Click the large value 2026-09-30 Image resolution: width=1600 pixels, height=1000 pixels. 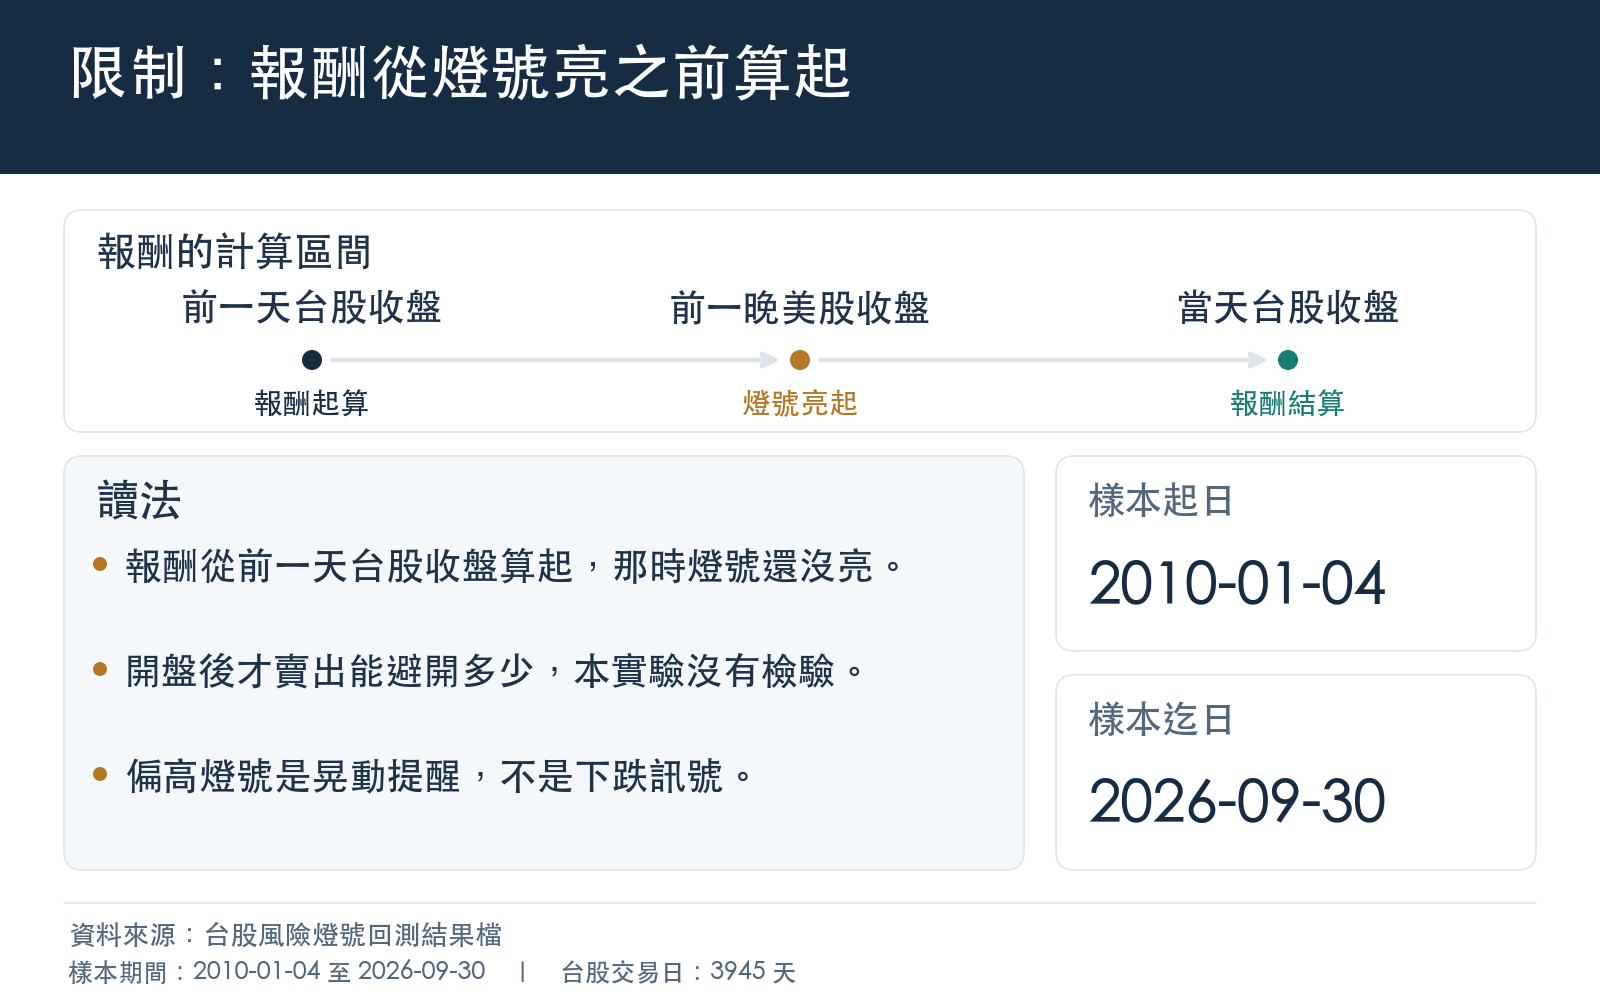click(x=1237, y=802)
